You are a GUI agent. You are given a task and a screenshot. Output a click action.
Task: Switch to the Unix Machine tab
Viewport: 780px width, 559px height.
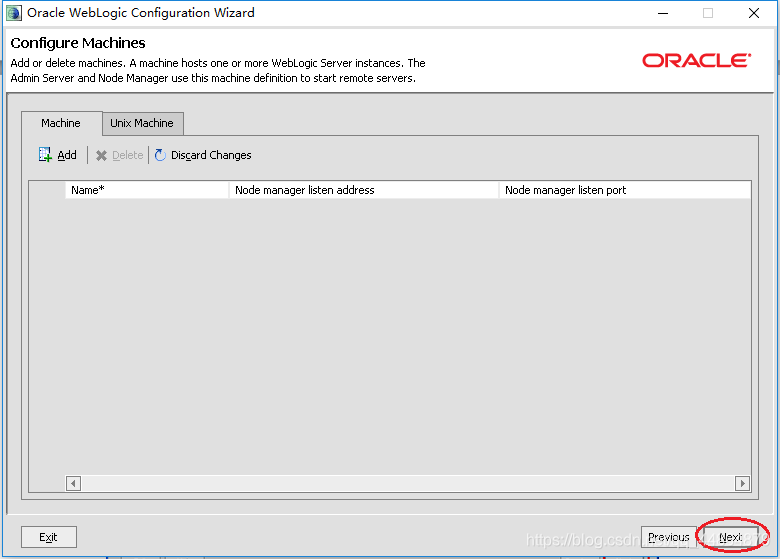click(142, 123)
